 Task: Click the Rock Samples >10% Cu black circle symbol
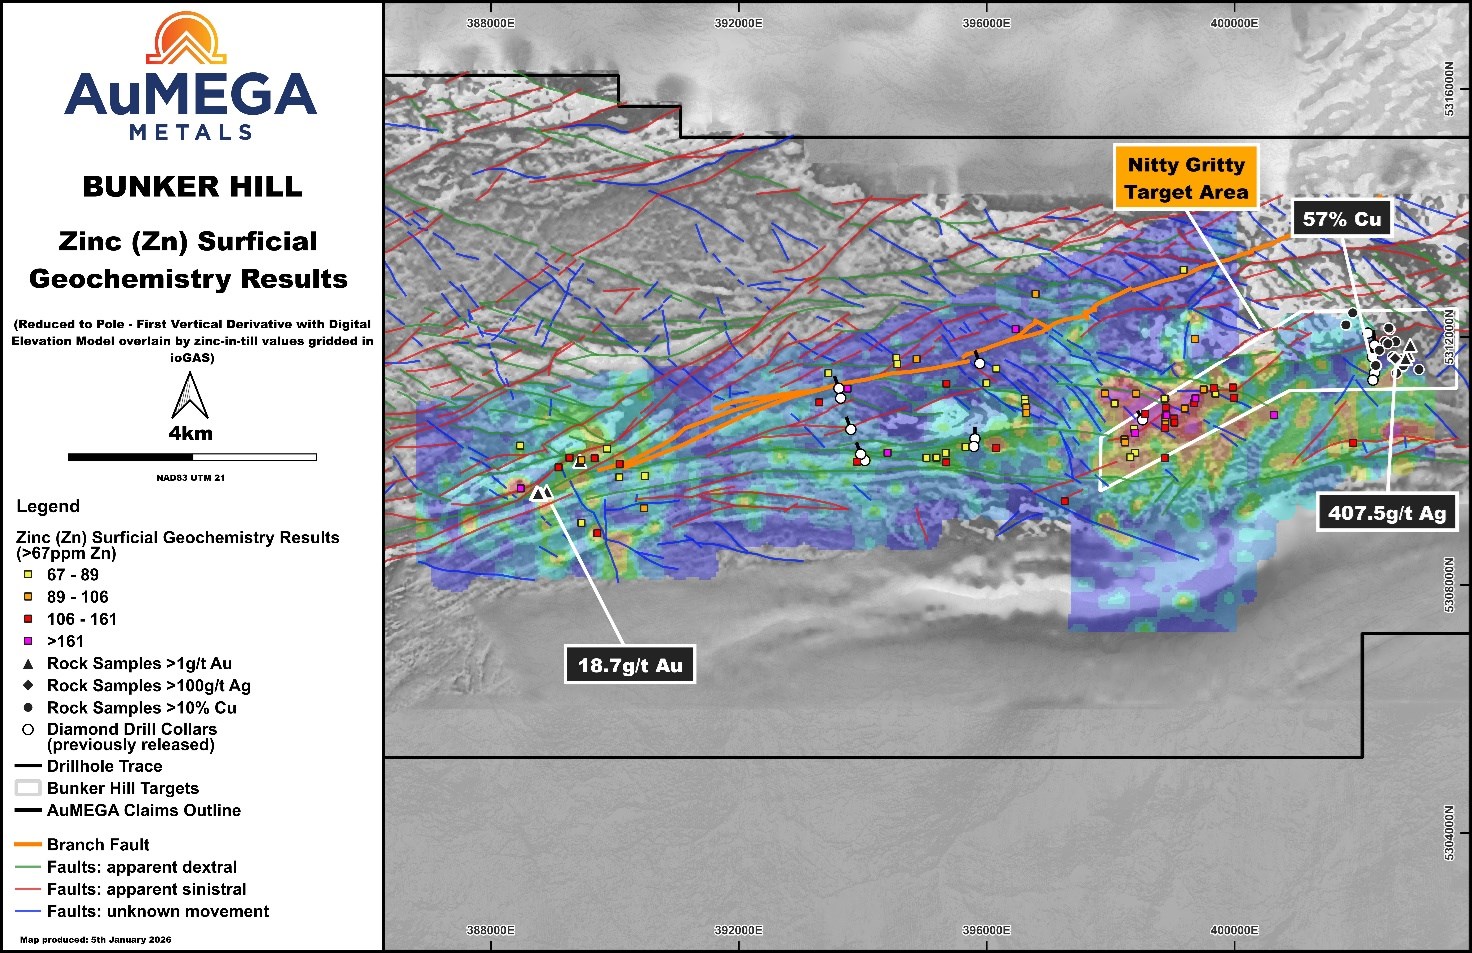click(28, 708)
